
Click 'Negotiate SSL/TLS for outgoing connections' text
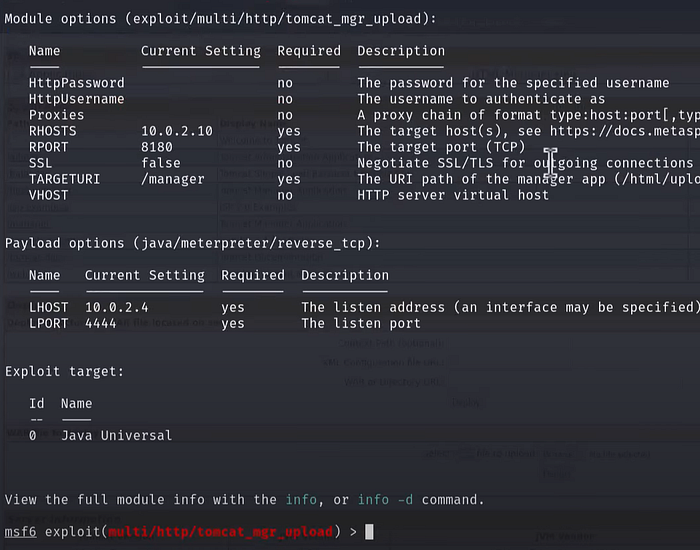525,163
